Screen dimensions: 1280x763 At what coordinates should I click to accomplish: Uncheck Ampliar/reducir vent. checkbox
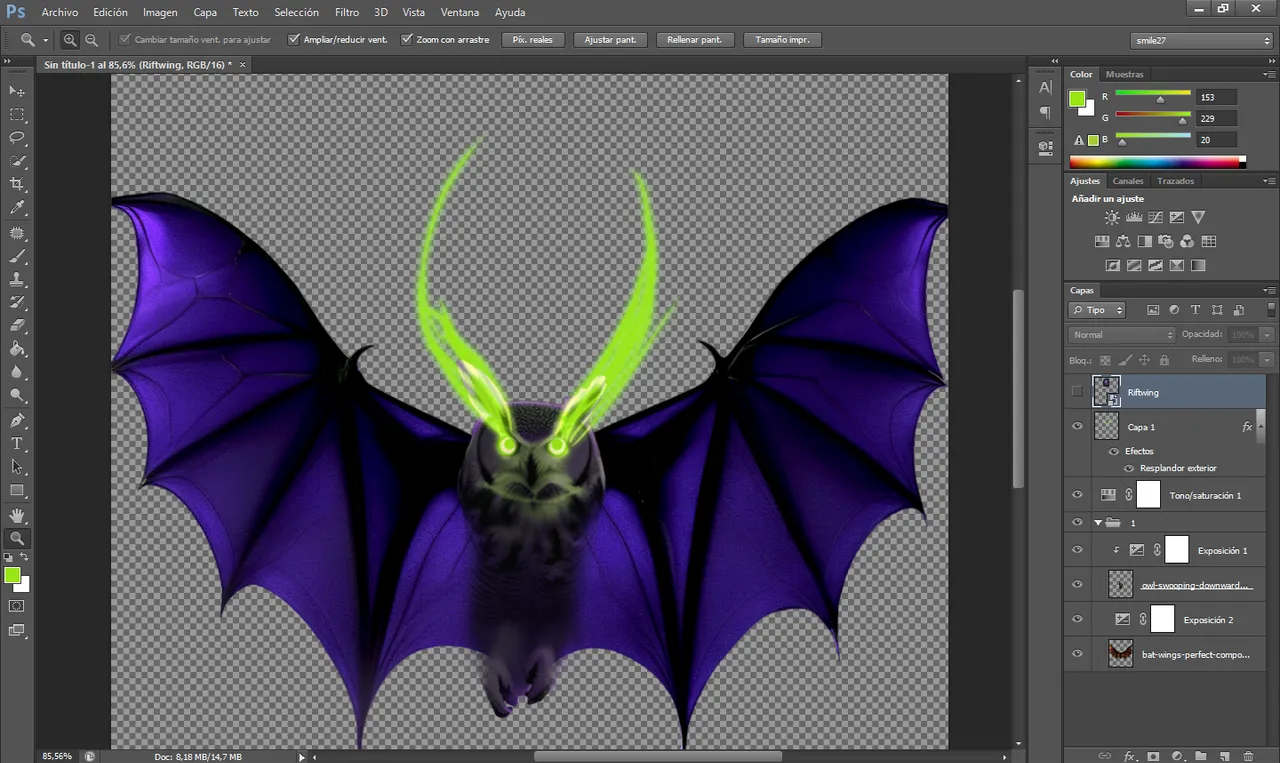point(294,40)
